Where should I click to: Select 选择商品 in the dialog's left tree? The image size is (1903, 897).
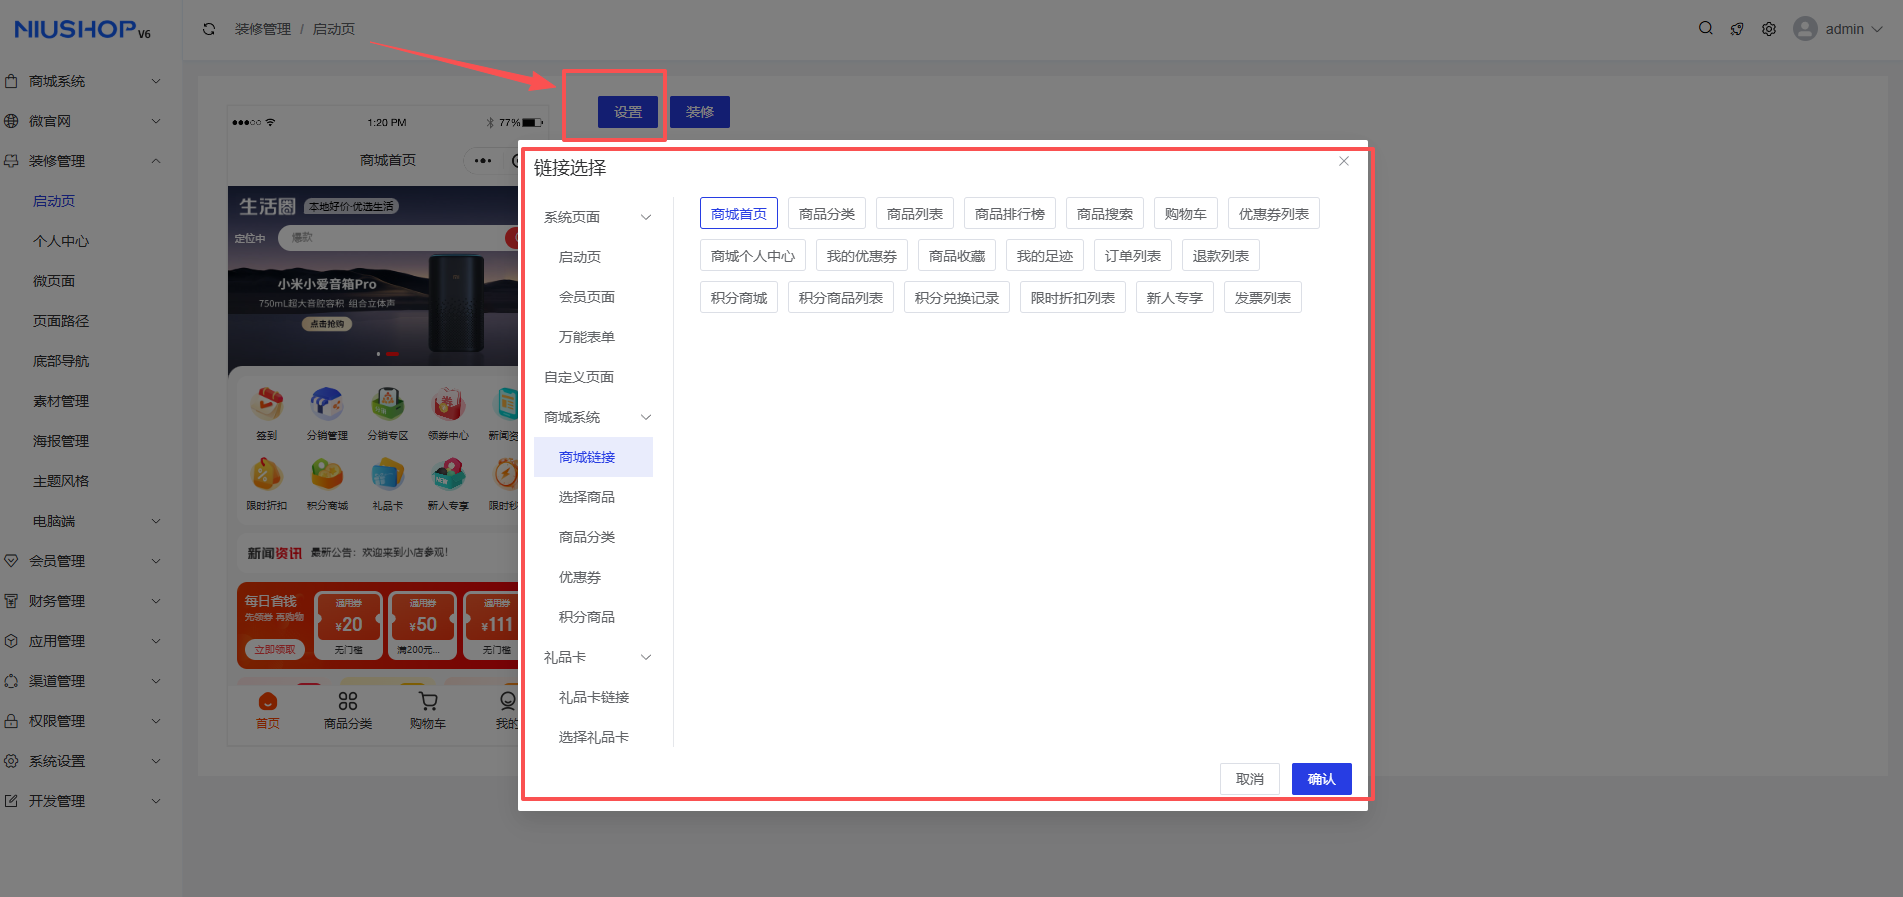pyautogui.click(x=587, y=497)
